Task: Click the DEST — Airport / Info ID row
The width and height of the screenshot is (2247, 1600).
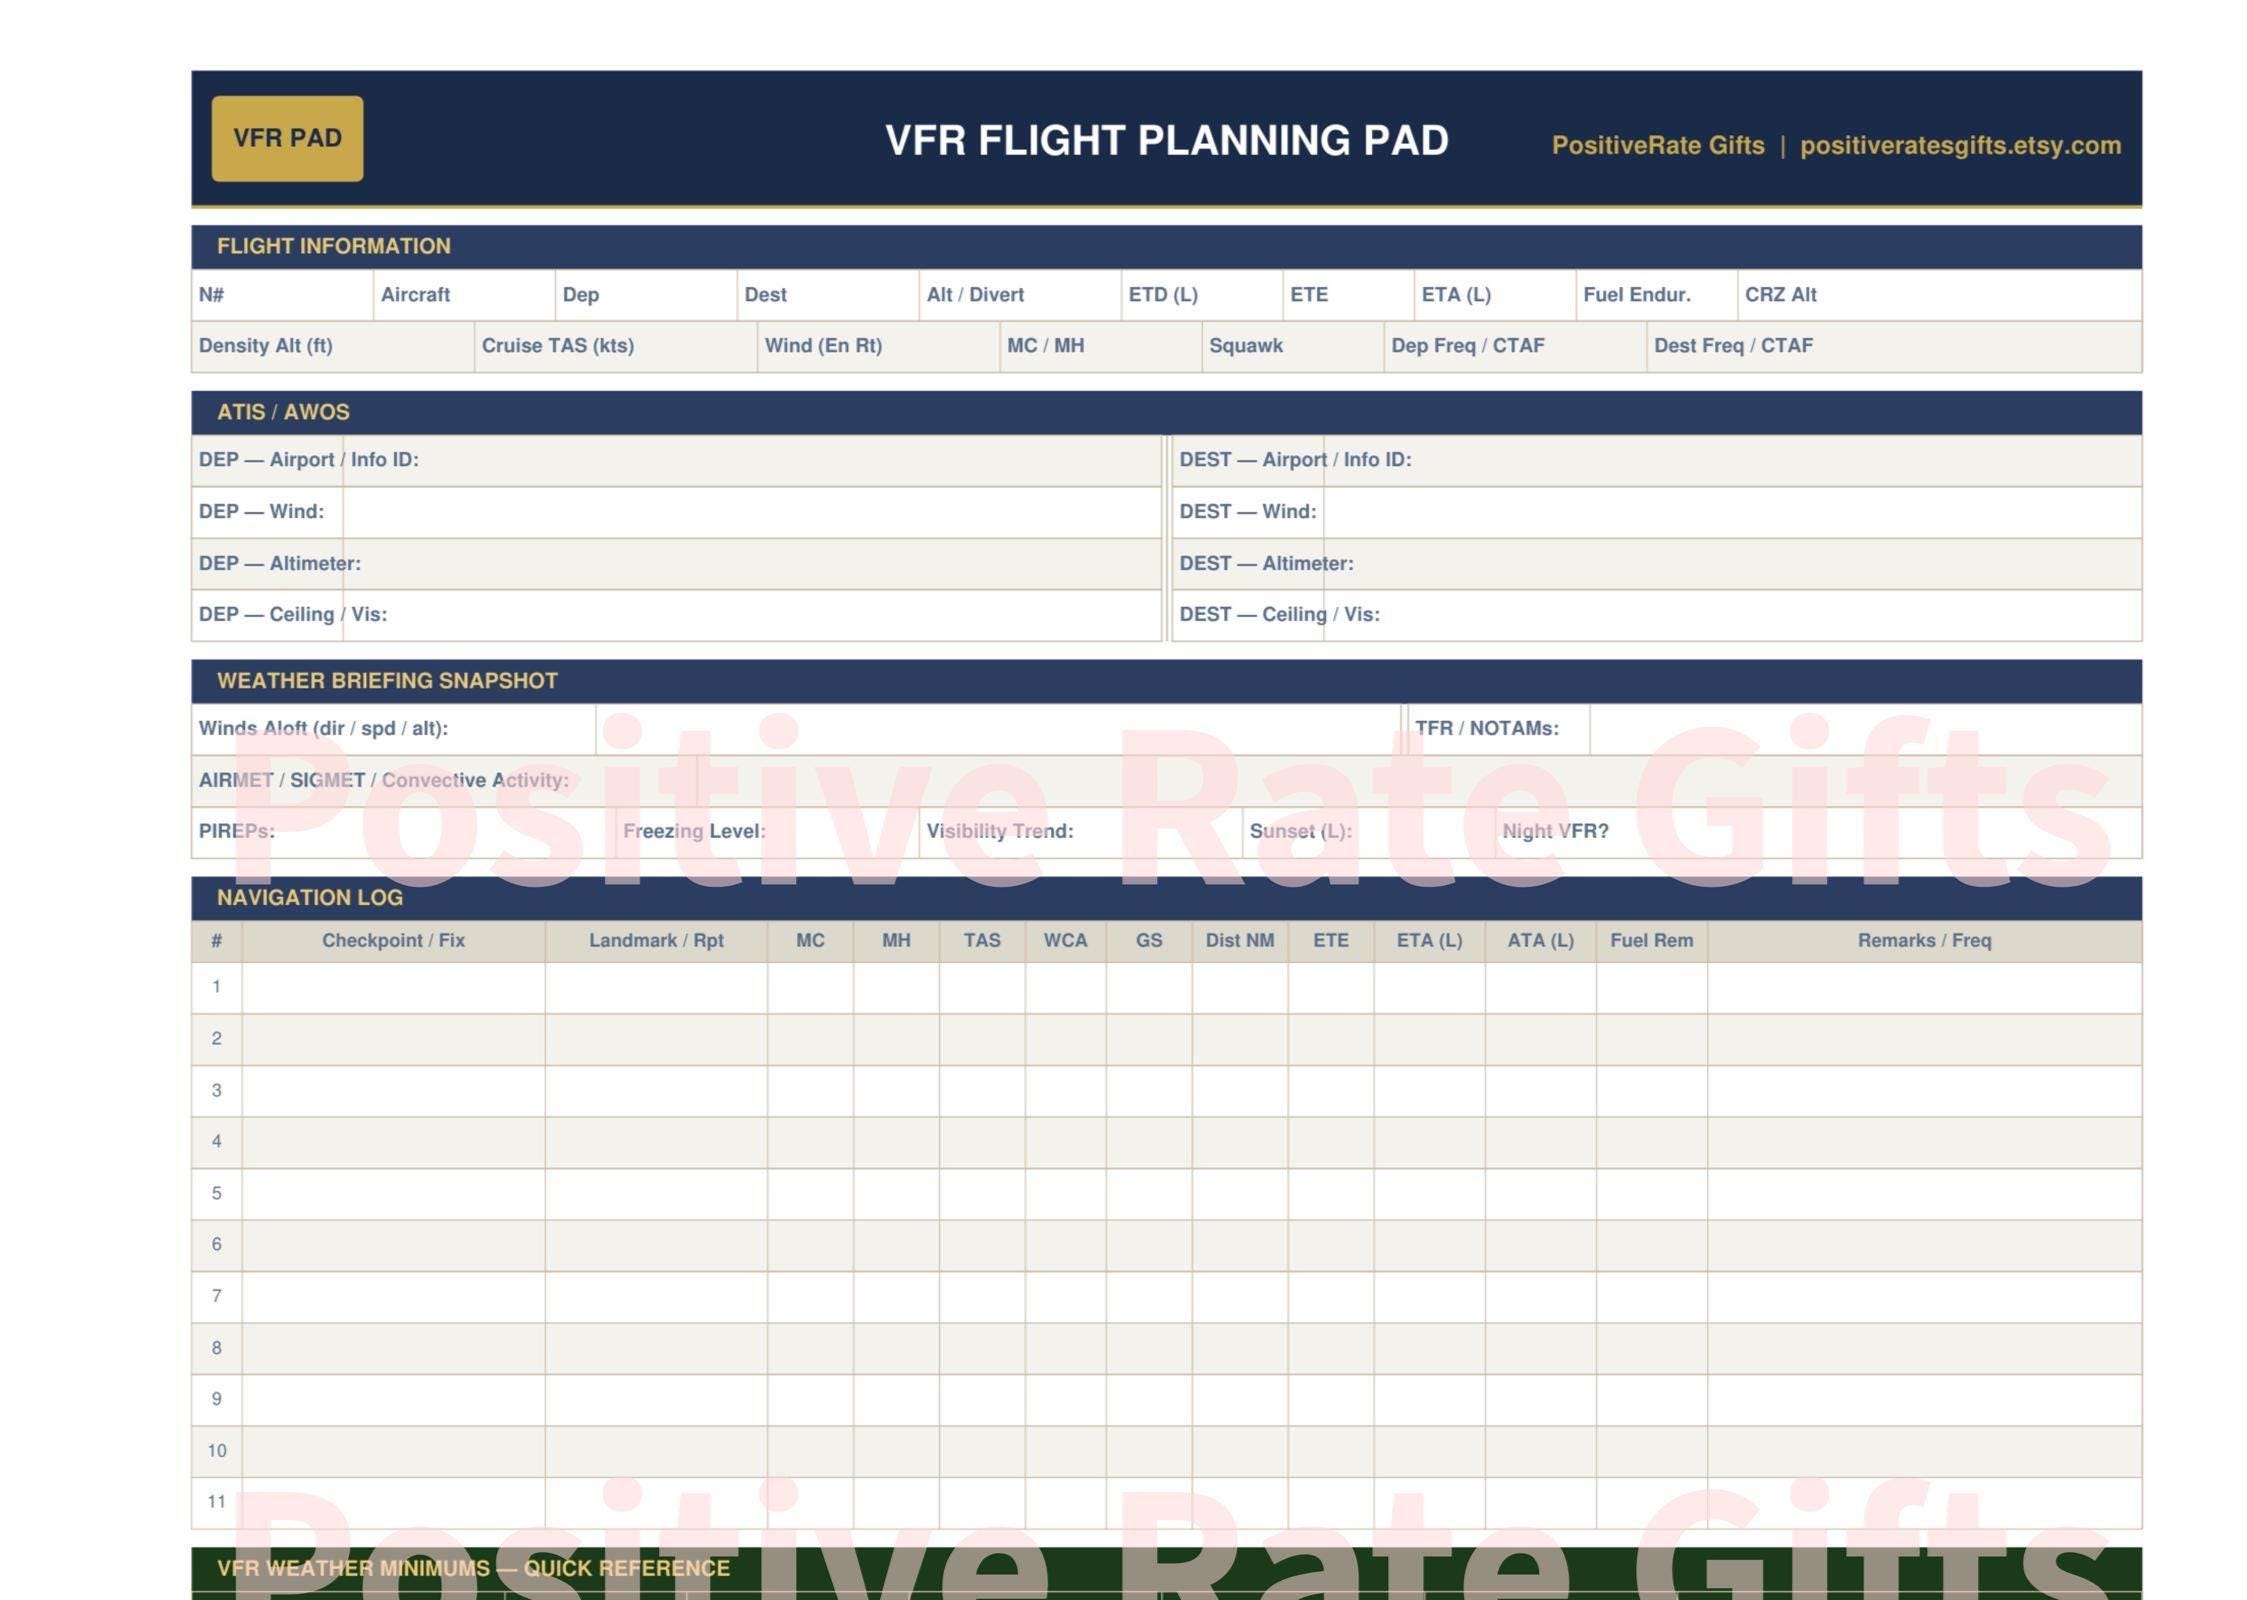Action: click(1657, 460)
